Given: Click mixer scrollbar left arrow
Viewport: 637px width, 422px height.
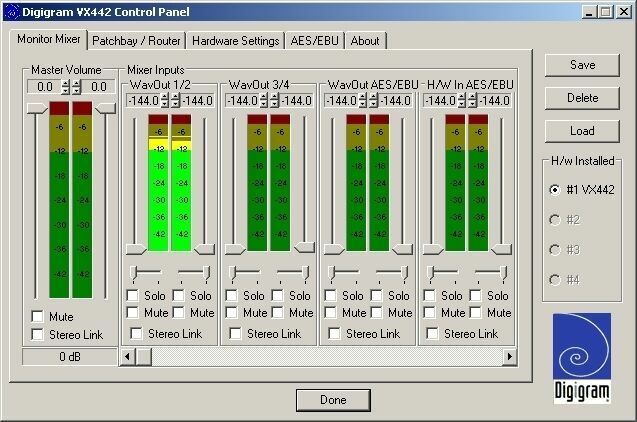Looking at the screenshot, I should tap(128, 357).
